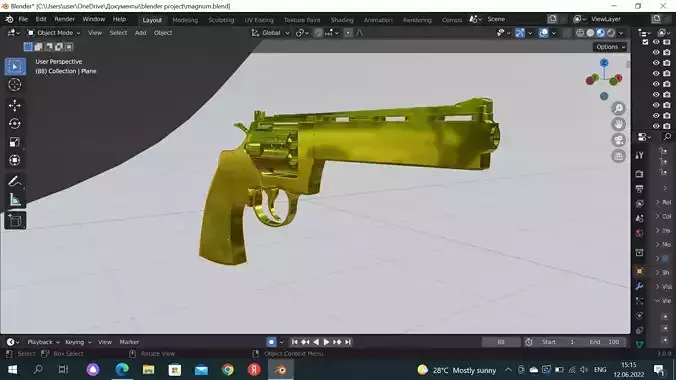Open the Playback dropdown

(44, 342)
